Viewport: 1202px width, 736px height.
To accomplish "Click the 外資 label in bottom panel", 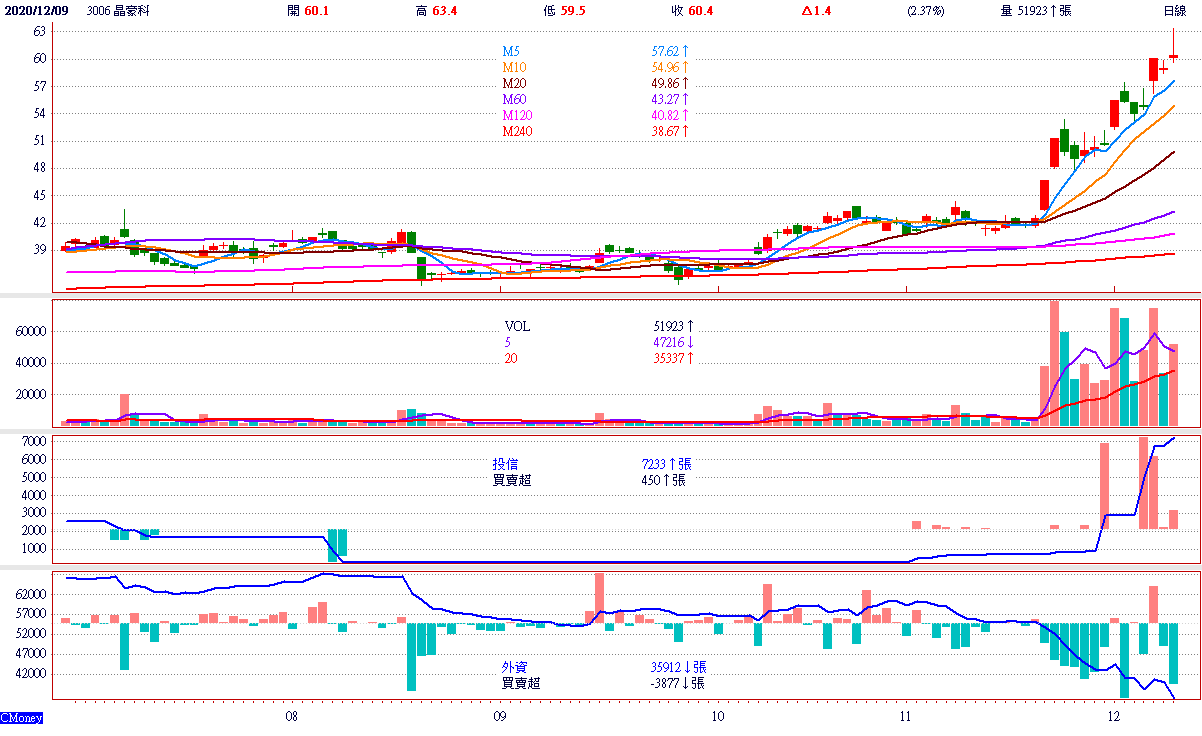I will [x=514, y=667].
